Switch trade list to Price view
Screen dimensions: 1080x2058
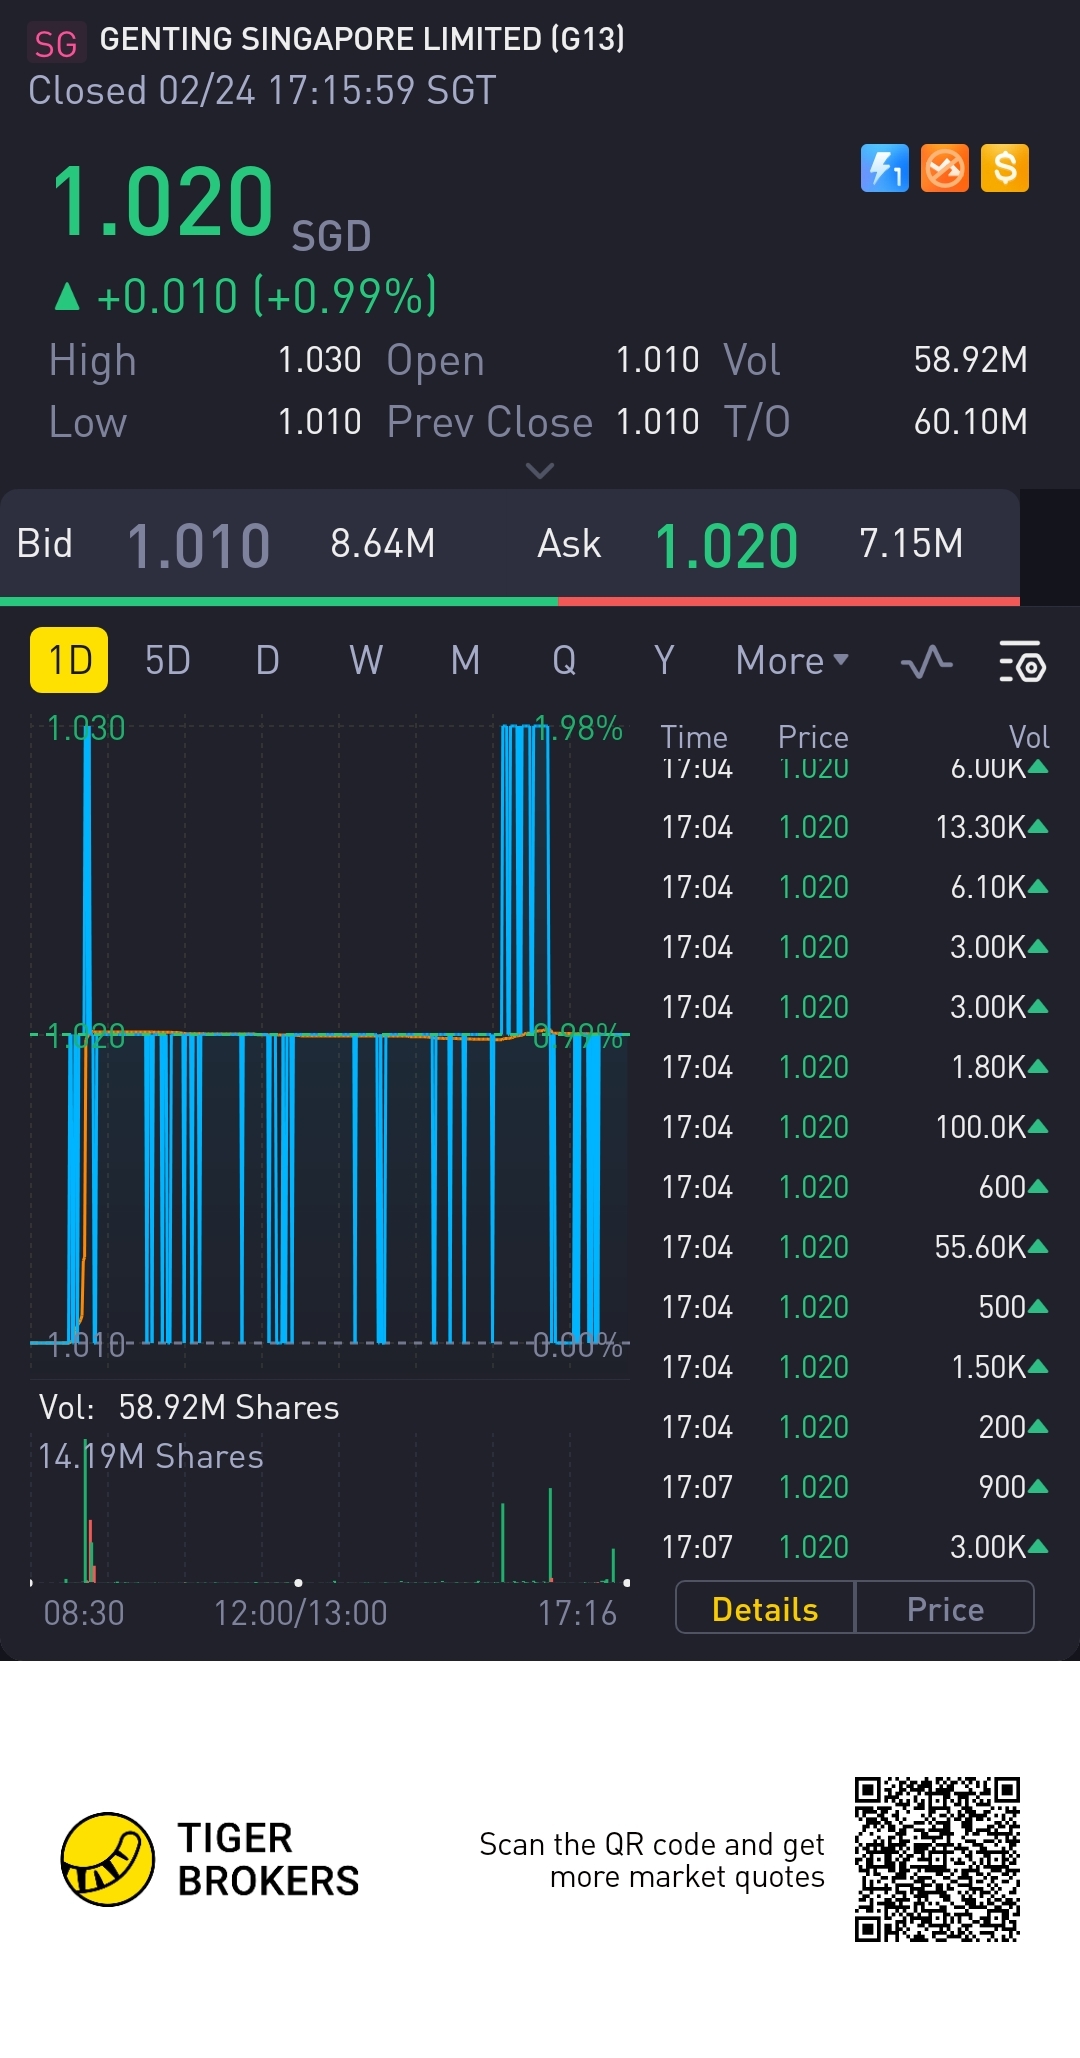[x=944, y=1609]
